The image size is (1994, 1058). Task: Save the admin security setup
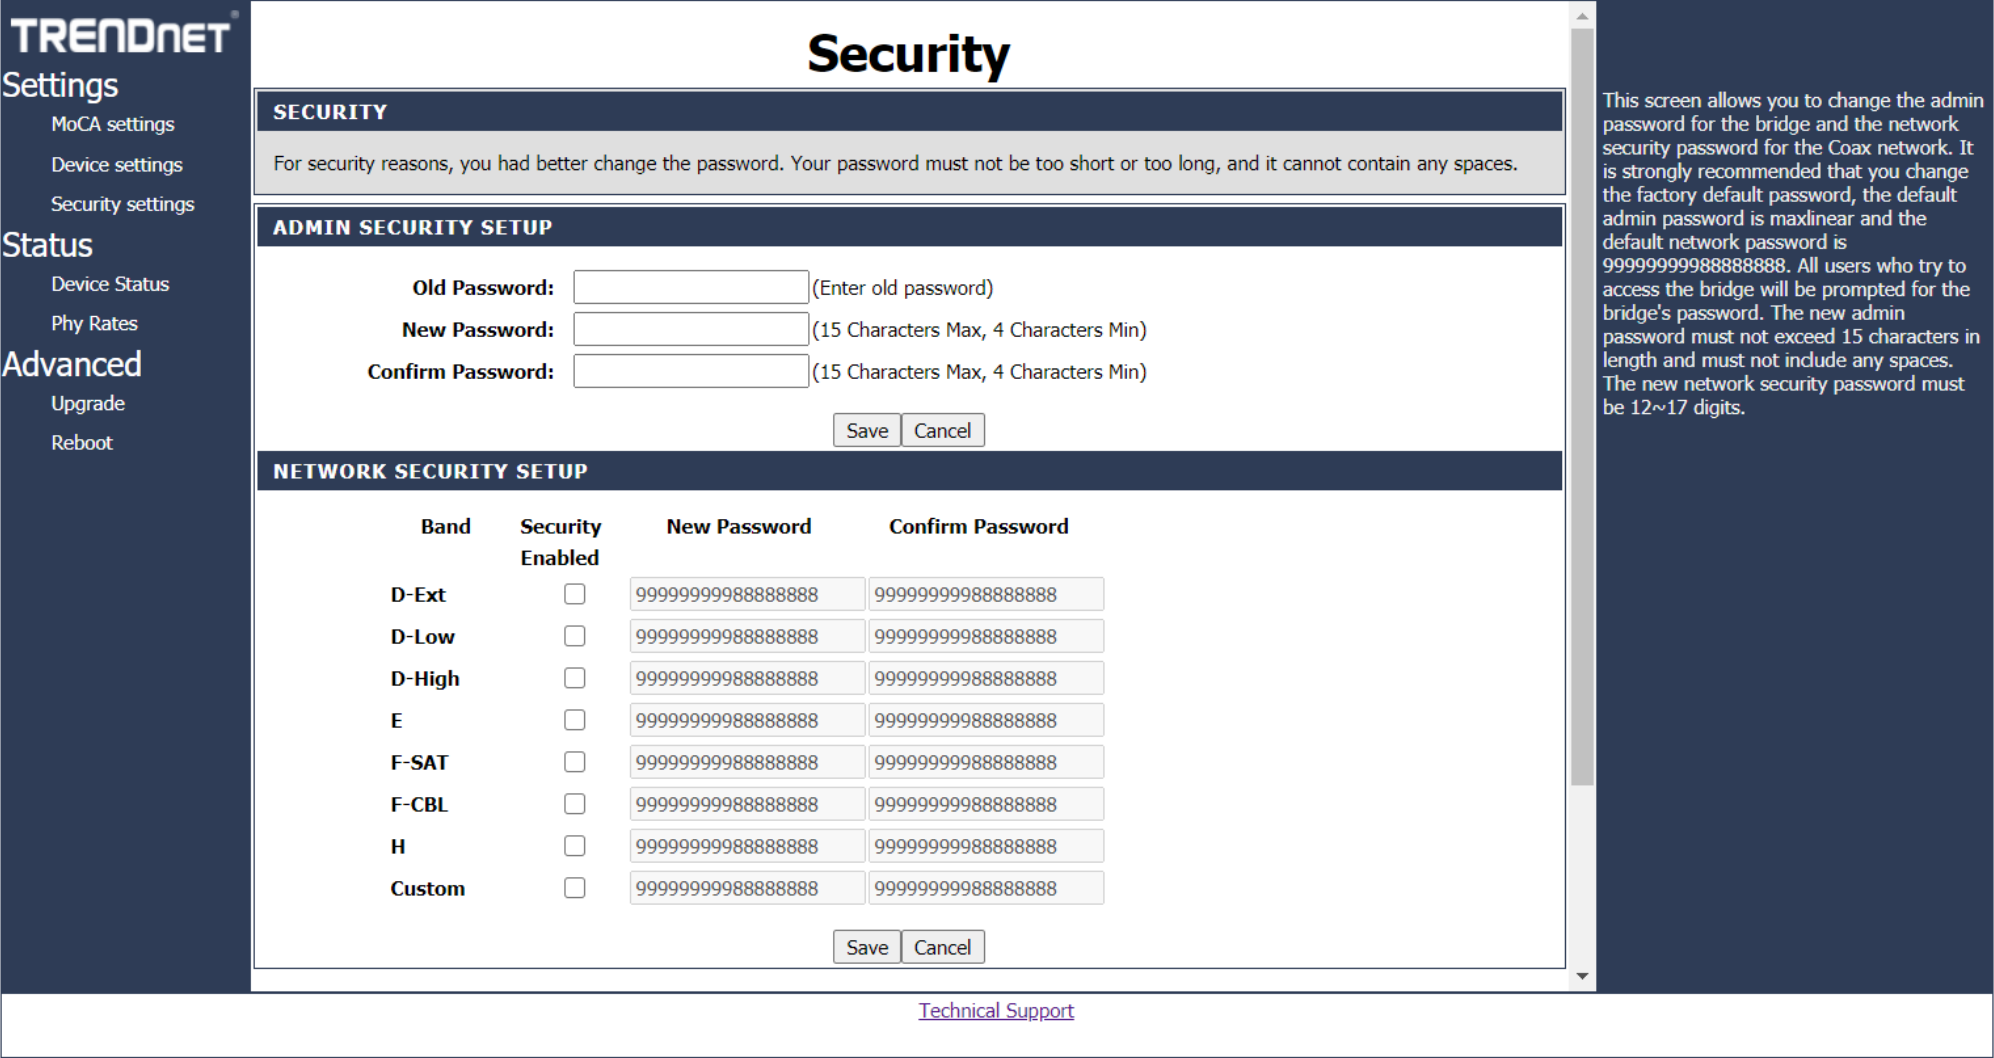[867, 430]
